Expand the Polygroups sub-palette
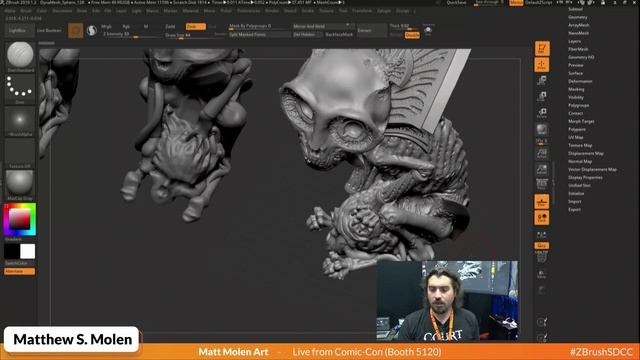 click(x=578, y=105)
